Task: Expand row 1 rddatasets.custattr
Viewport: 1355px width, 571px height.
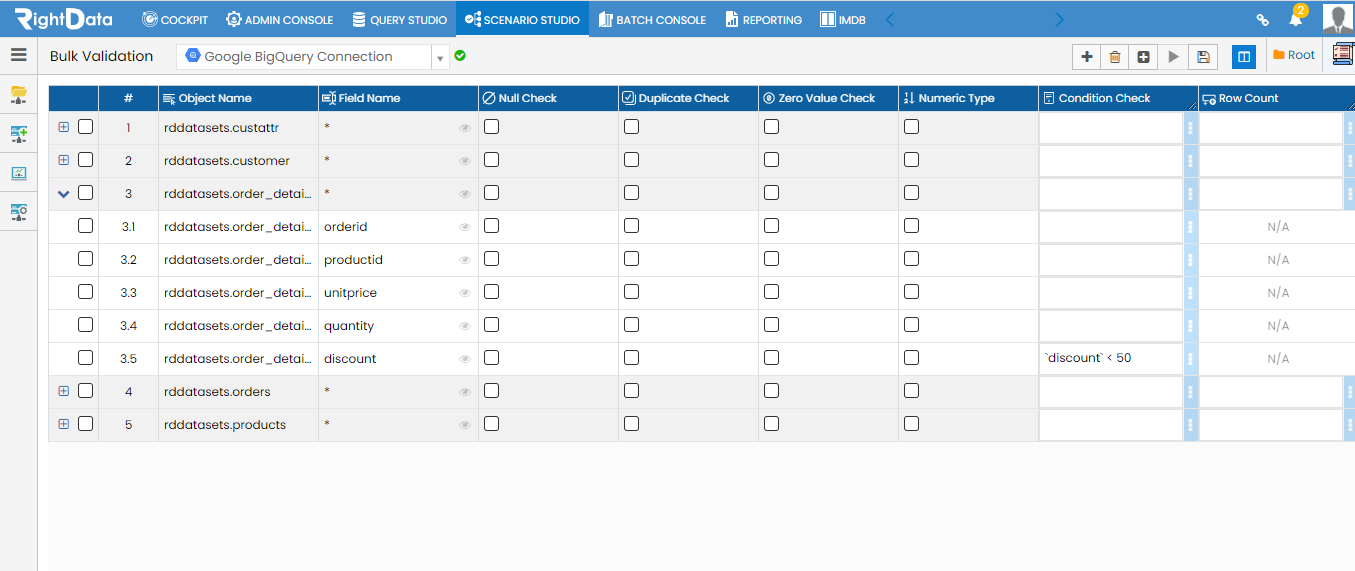Action: 64,127
